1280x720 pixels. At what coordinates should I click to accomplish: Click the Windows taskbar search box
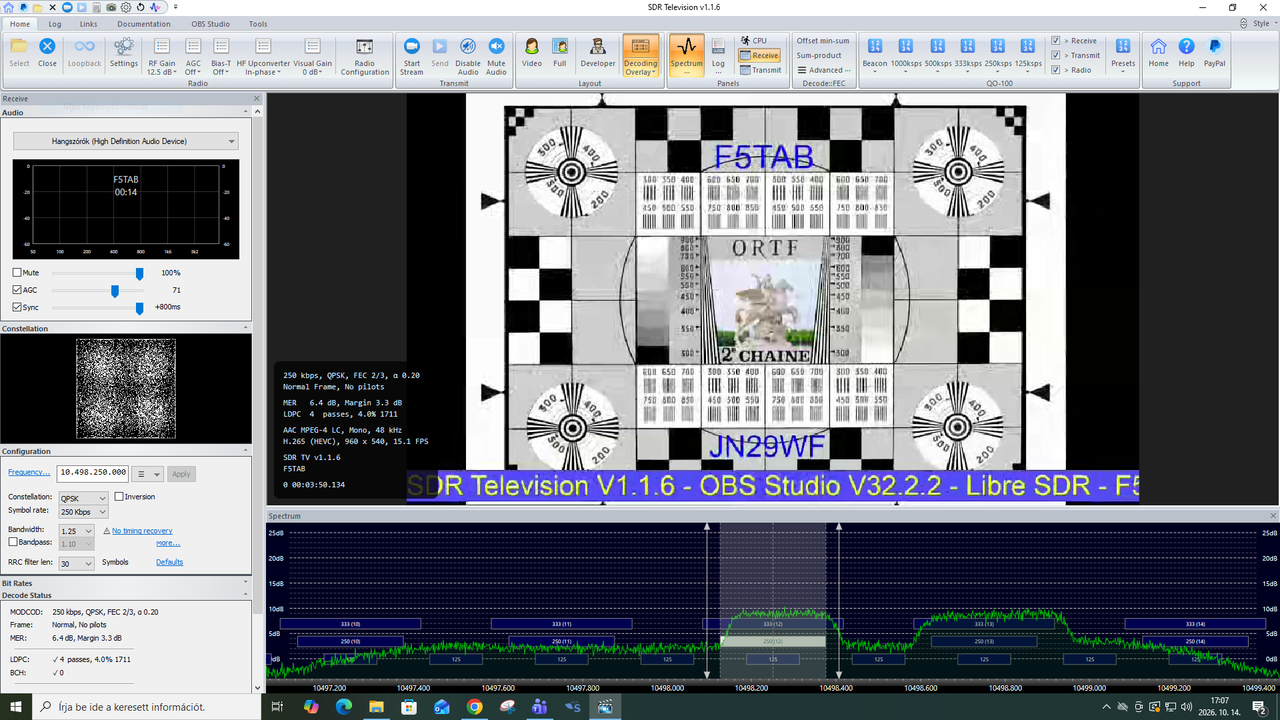pos(148,706)
